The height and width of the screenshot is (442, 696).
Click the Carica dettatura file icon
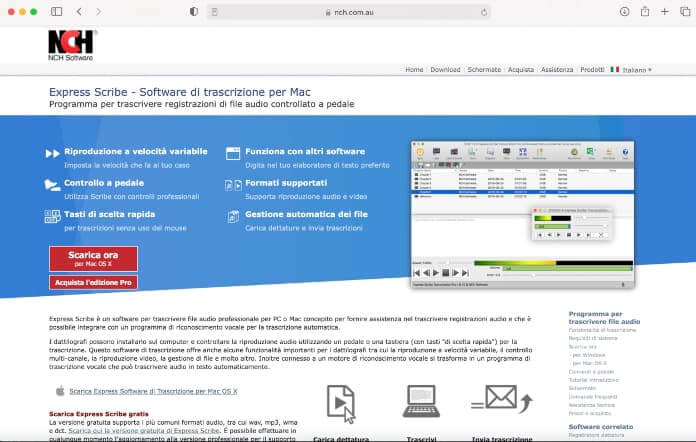click(341, 404)
